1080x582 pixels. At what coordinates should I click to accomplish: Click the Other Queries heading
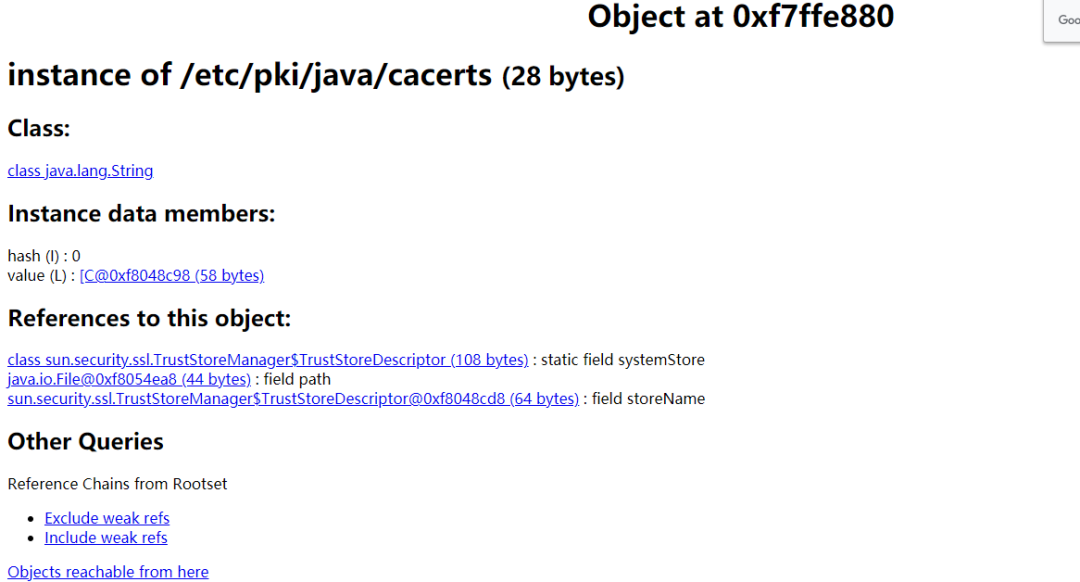pos(85,442)
